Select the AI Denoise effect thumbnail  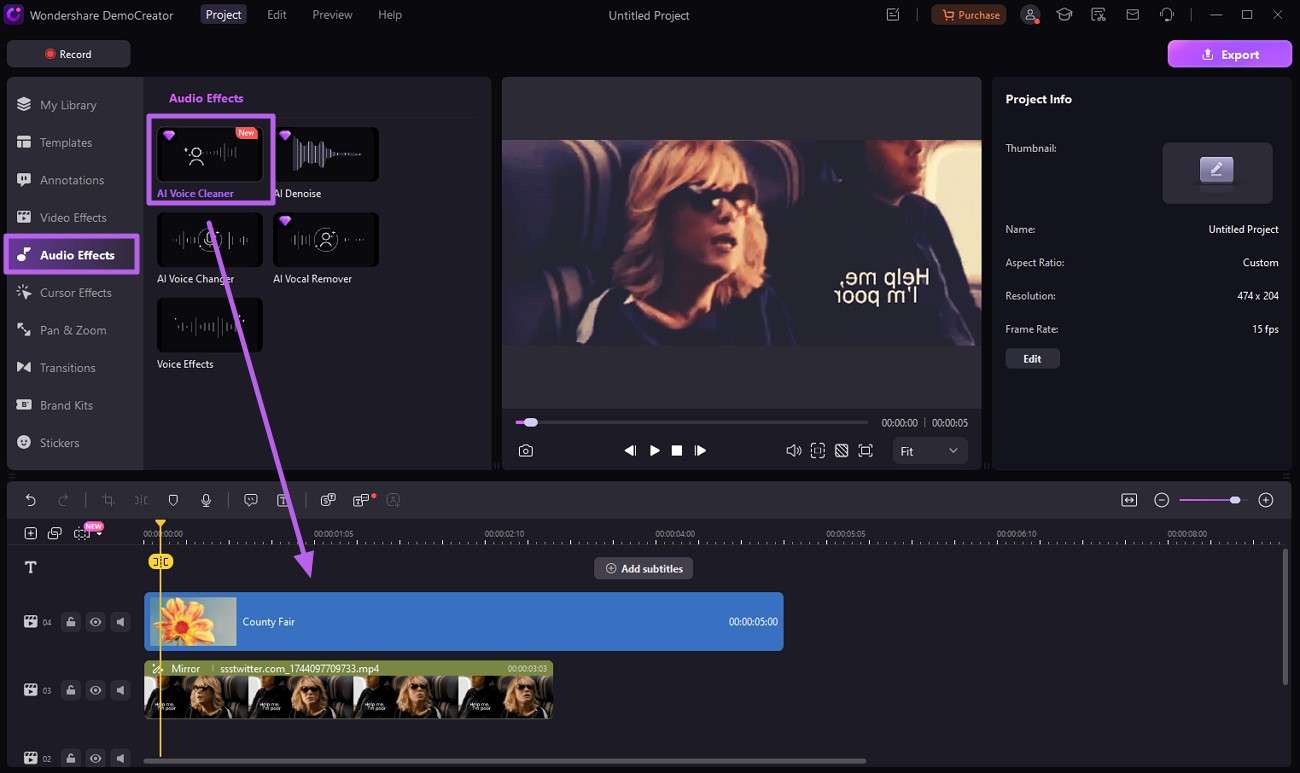click(x=326, y=154)
